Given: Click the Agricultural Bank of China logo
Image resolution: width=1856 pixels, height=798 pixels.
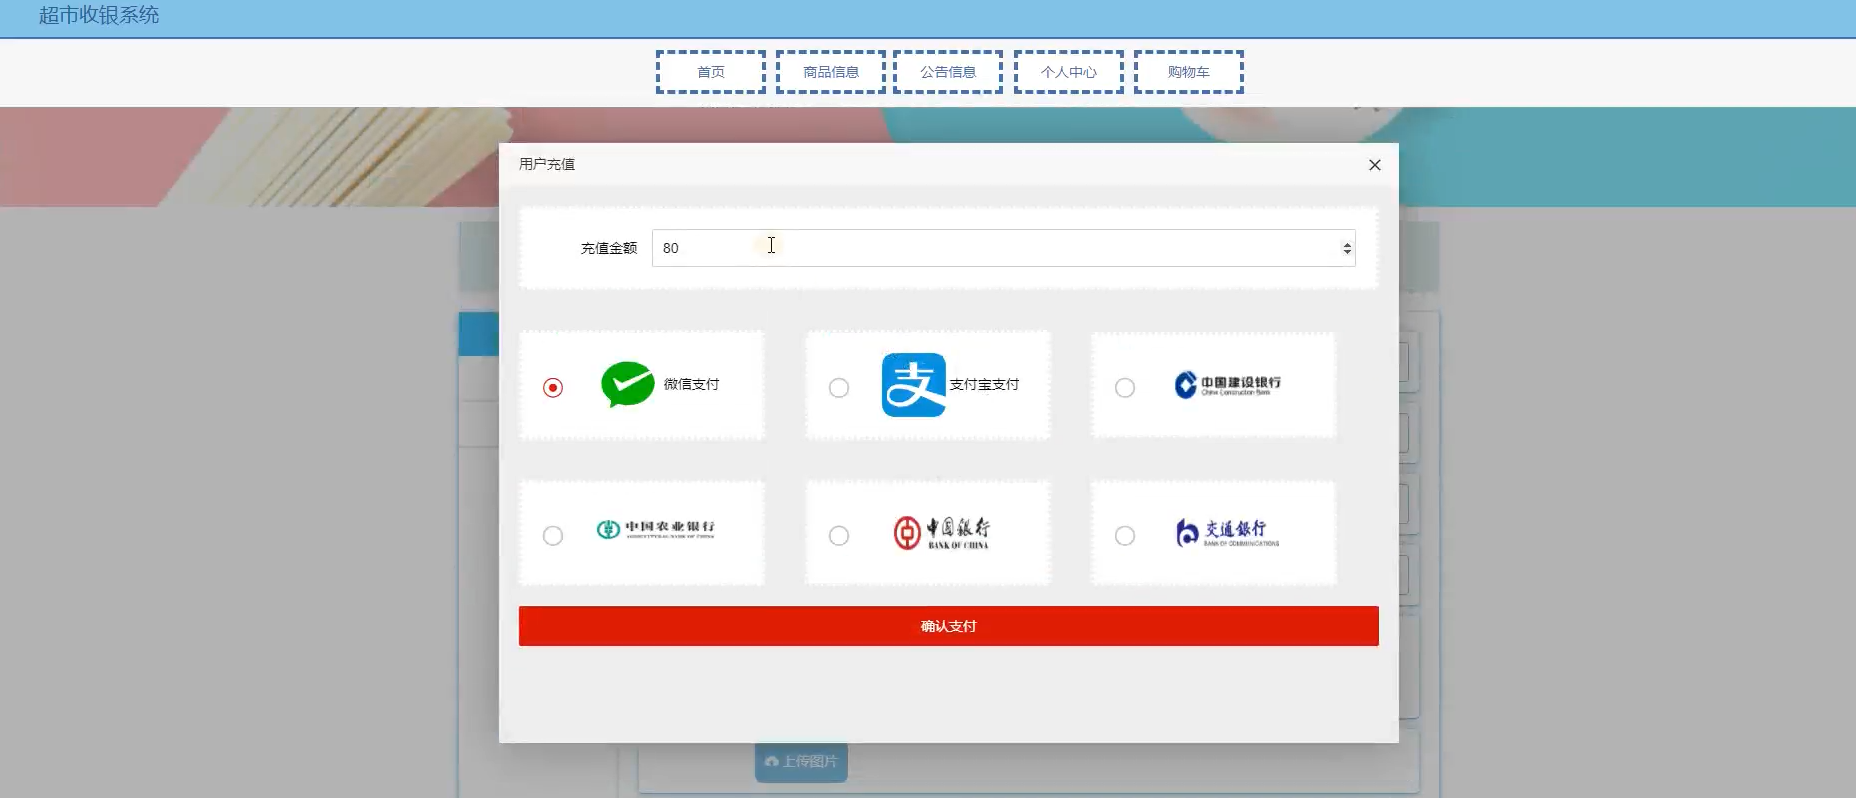Looking at the screenshot, I should click(x=655, y=529).
